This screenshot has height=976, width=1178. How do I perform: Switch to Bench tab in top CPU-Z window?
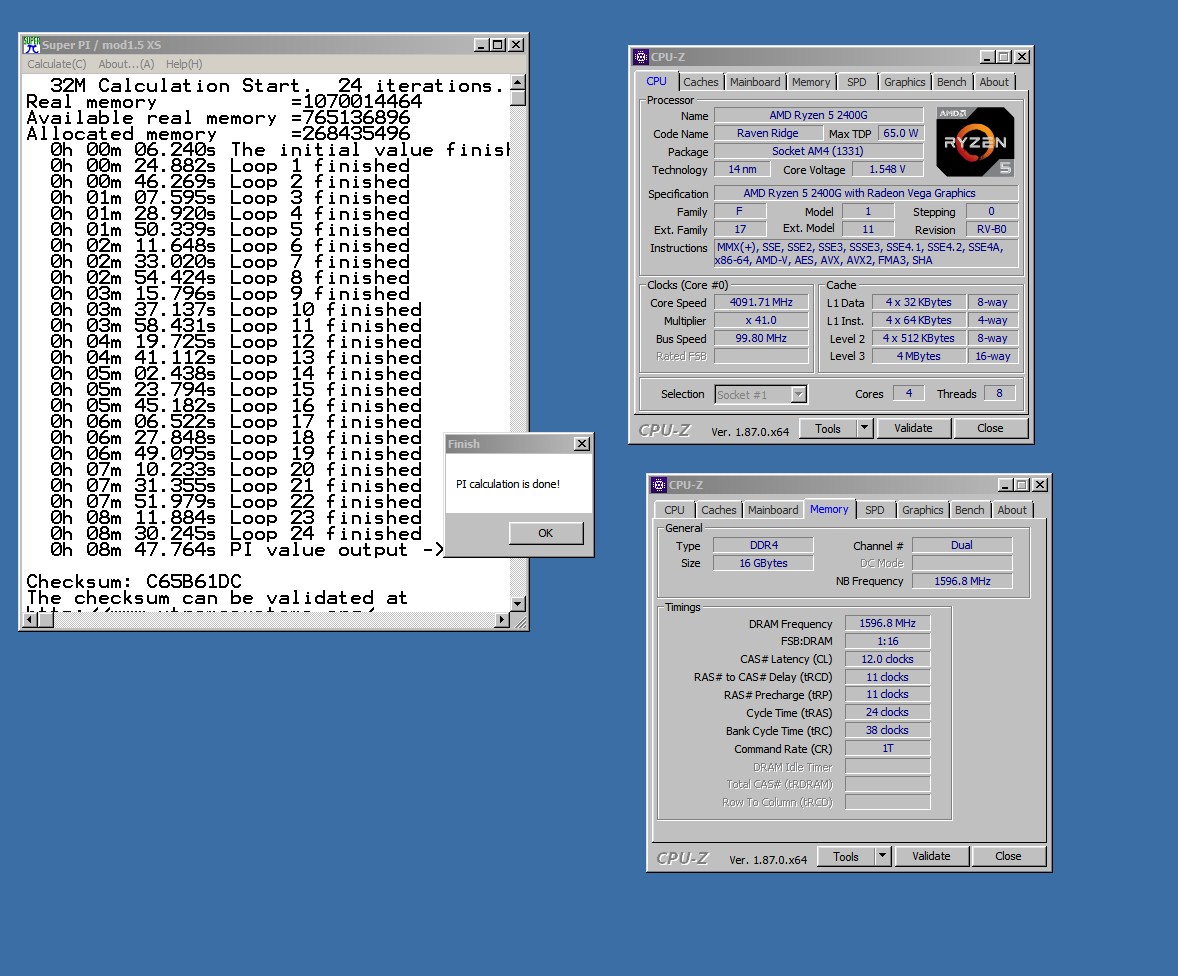click(x=952, y=83)
